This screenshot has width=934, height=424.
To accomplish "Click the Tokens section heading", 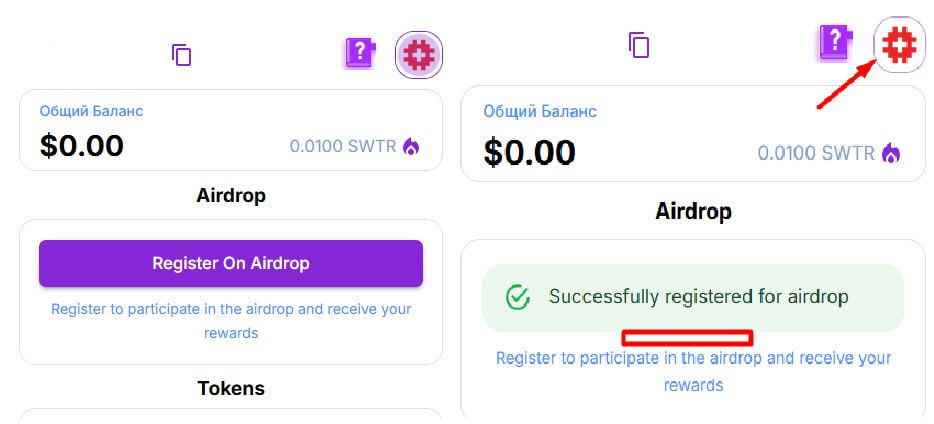I will pos(231,388).
